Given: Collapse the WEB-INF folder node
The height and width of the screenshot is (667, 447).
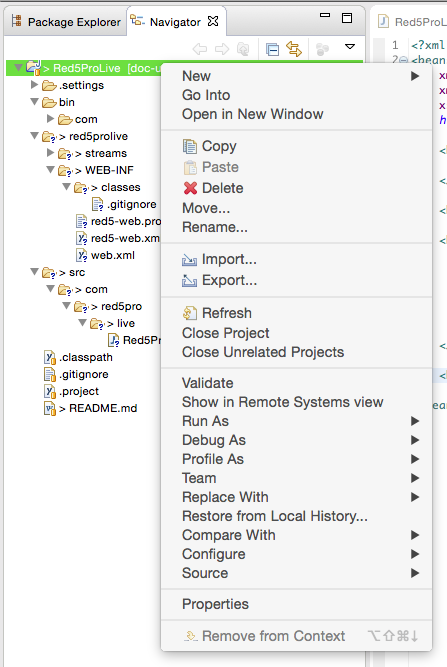Looking at the screenshot, I should pos(51,170).
